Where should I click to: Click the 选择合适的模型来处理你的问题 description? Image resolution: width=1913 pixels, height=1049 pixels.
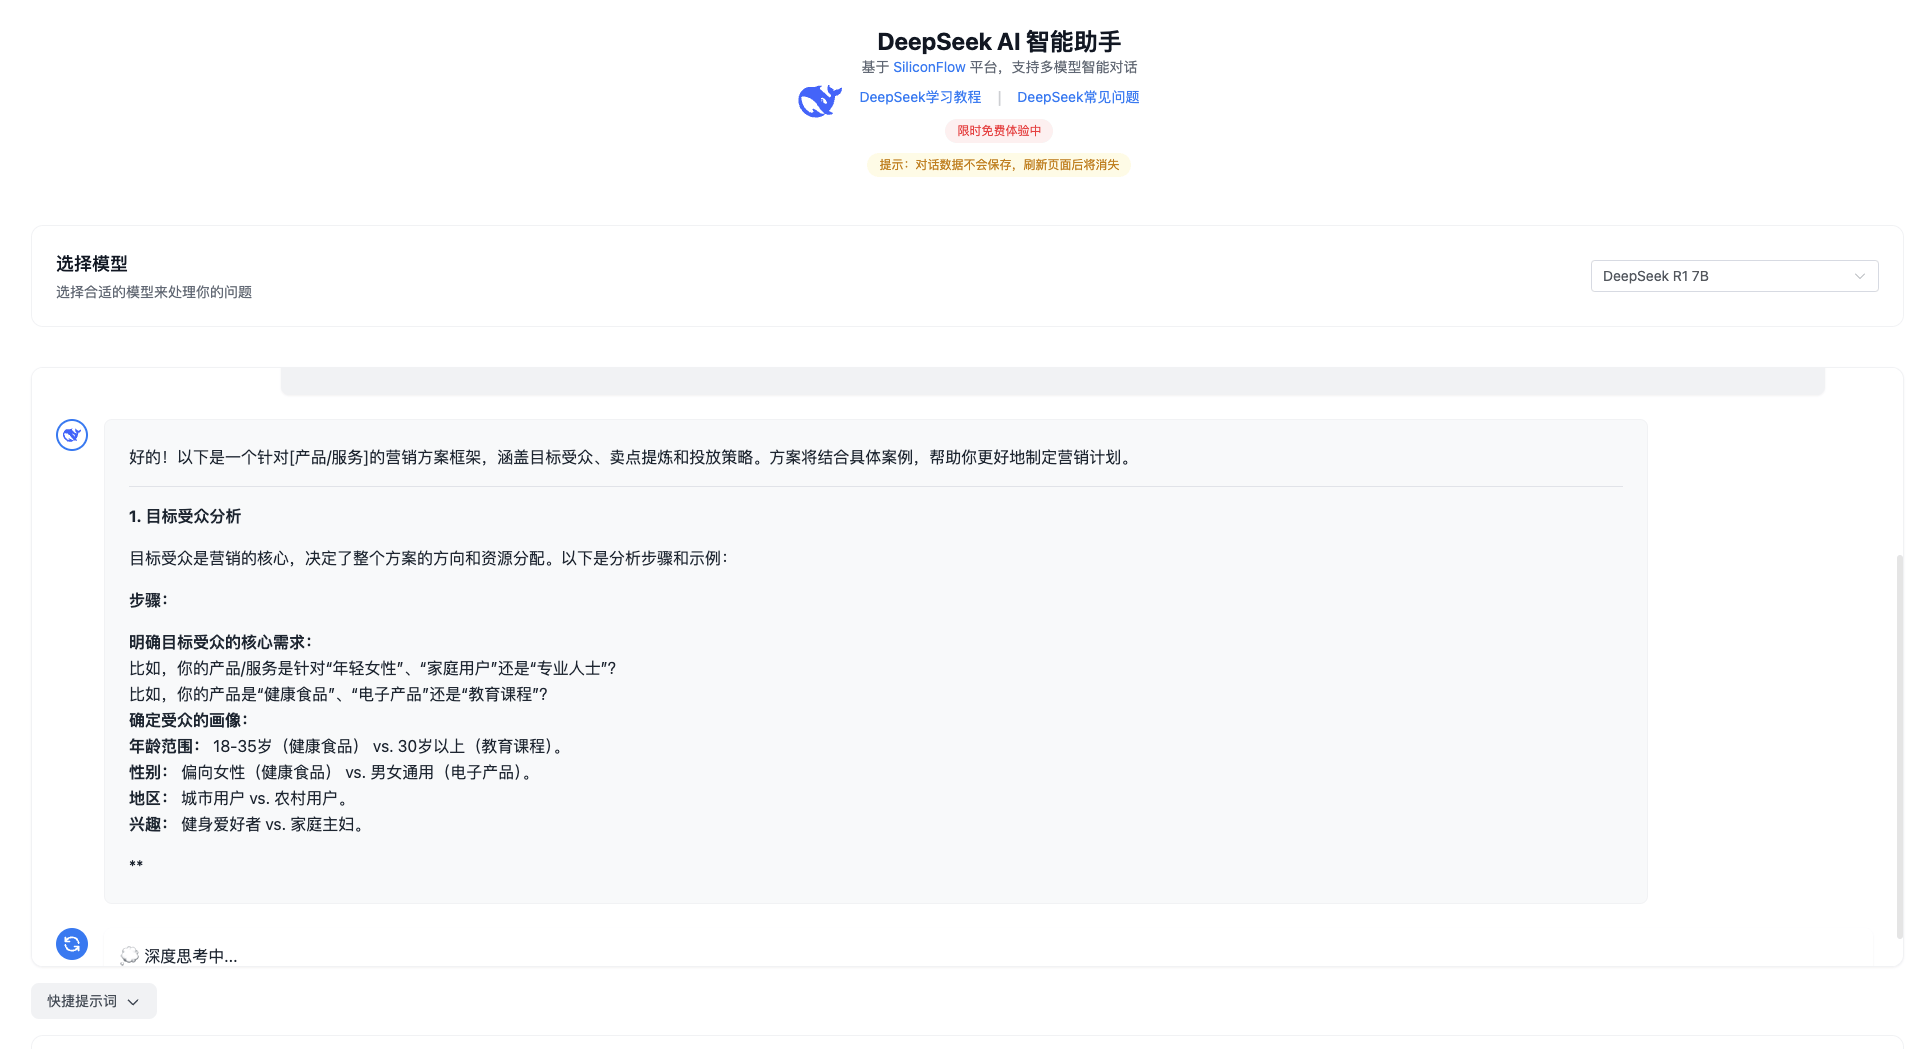pyautogui.click(x=154, y=292)
